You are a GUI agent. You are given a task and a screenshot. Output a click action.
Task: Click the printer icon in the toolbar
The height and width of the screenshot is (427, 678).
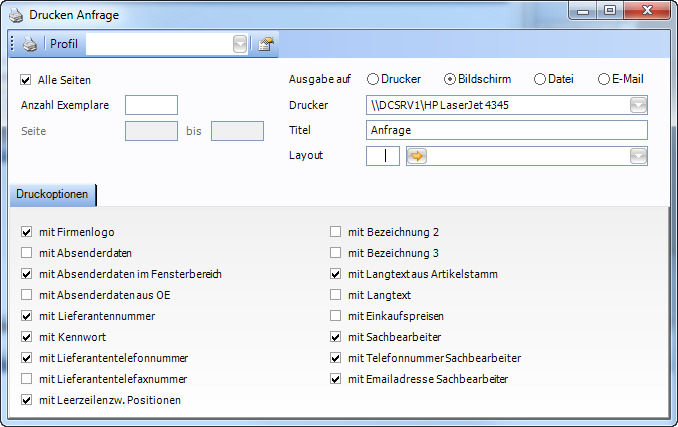tap(30, 44)
